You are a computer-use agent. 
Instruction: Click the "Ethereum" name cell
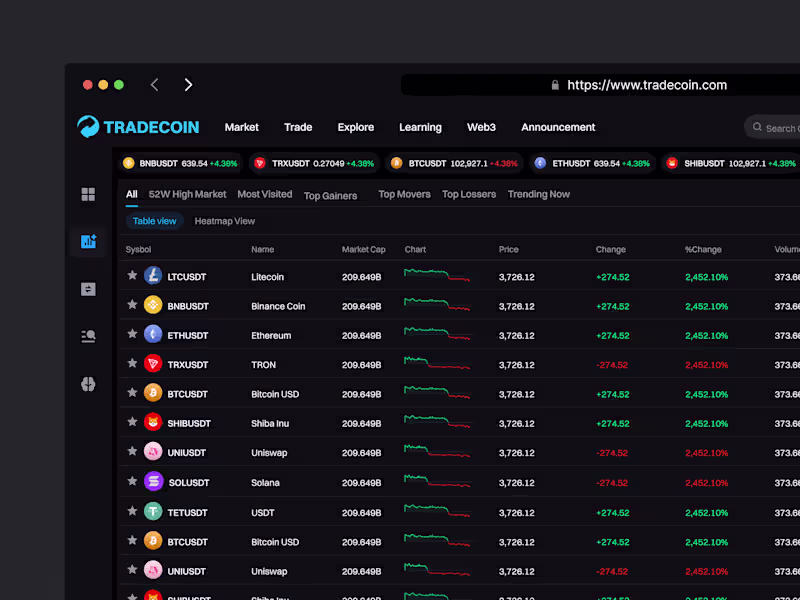(x=271, y=336)
